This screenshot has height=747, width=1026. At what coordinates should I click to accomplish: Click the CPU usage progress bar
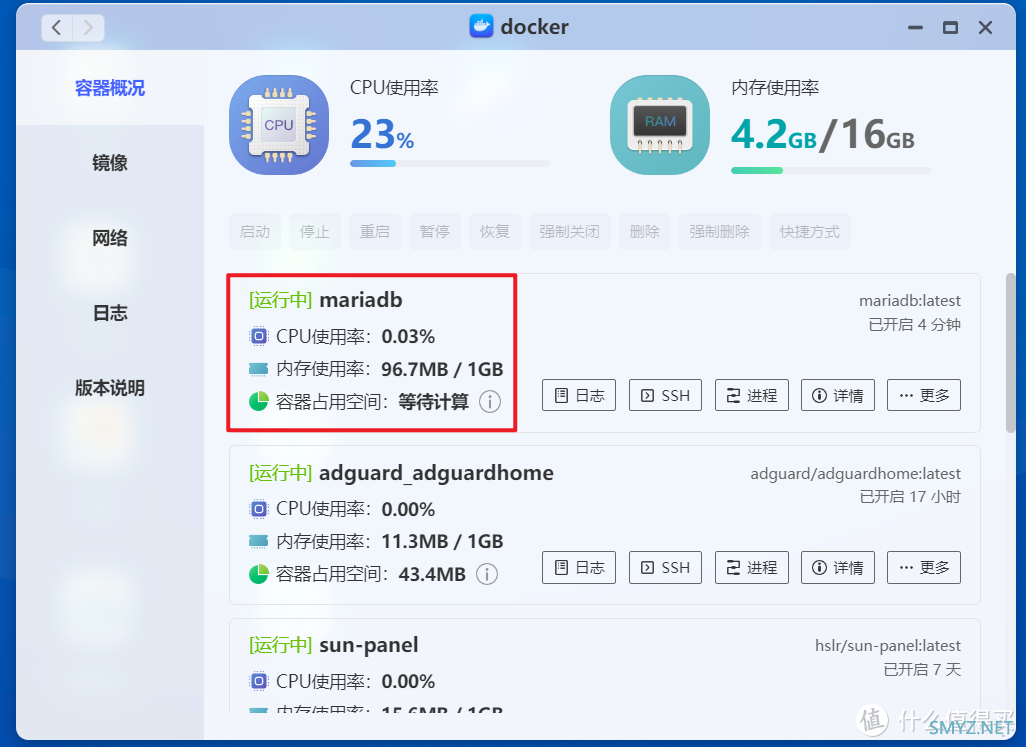[x=450, y=164]
